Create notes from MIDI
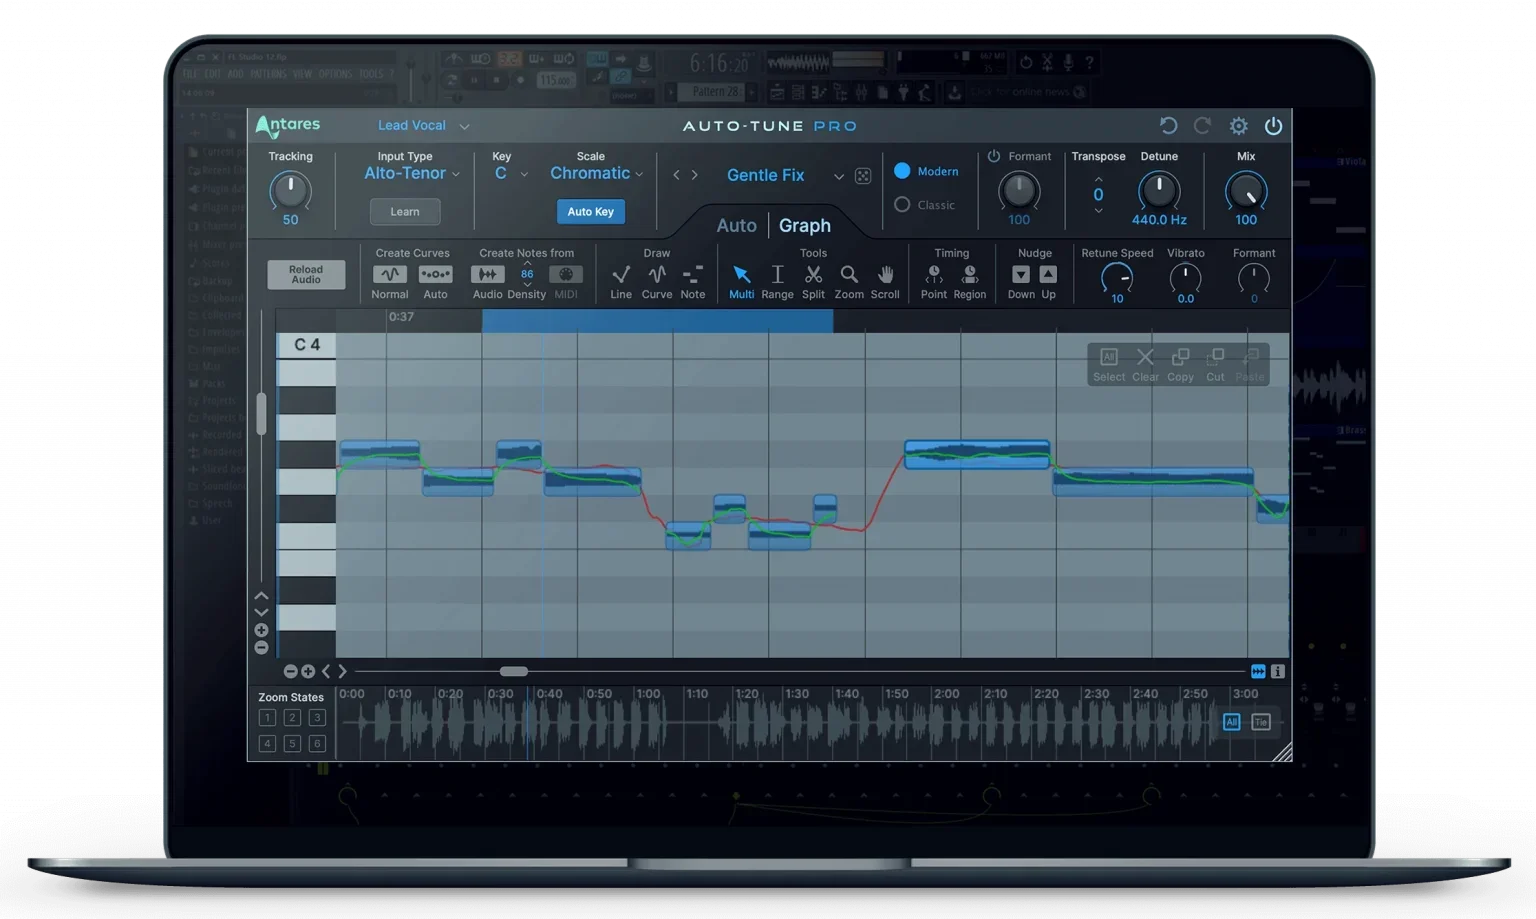This screenshot has width=1536, height=919. 566,274
